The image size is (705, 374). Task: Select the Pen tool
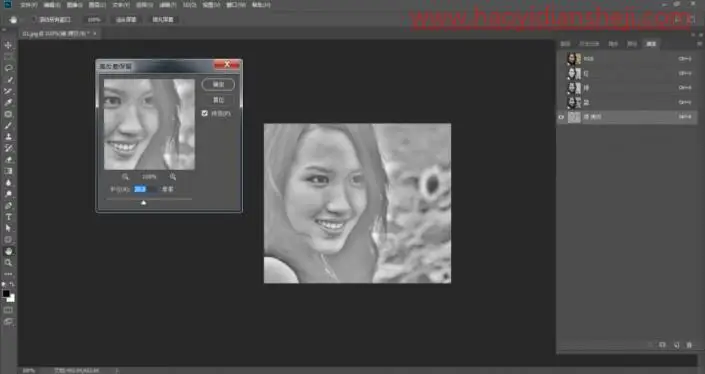8,205
